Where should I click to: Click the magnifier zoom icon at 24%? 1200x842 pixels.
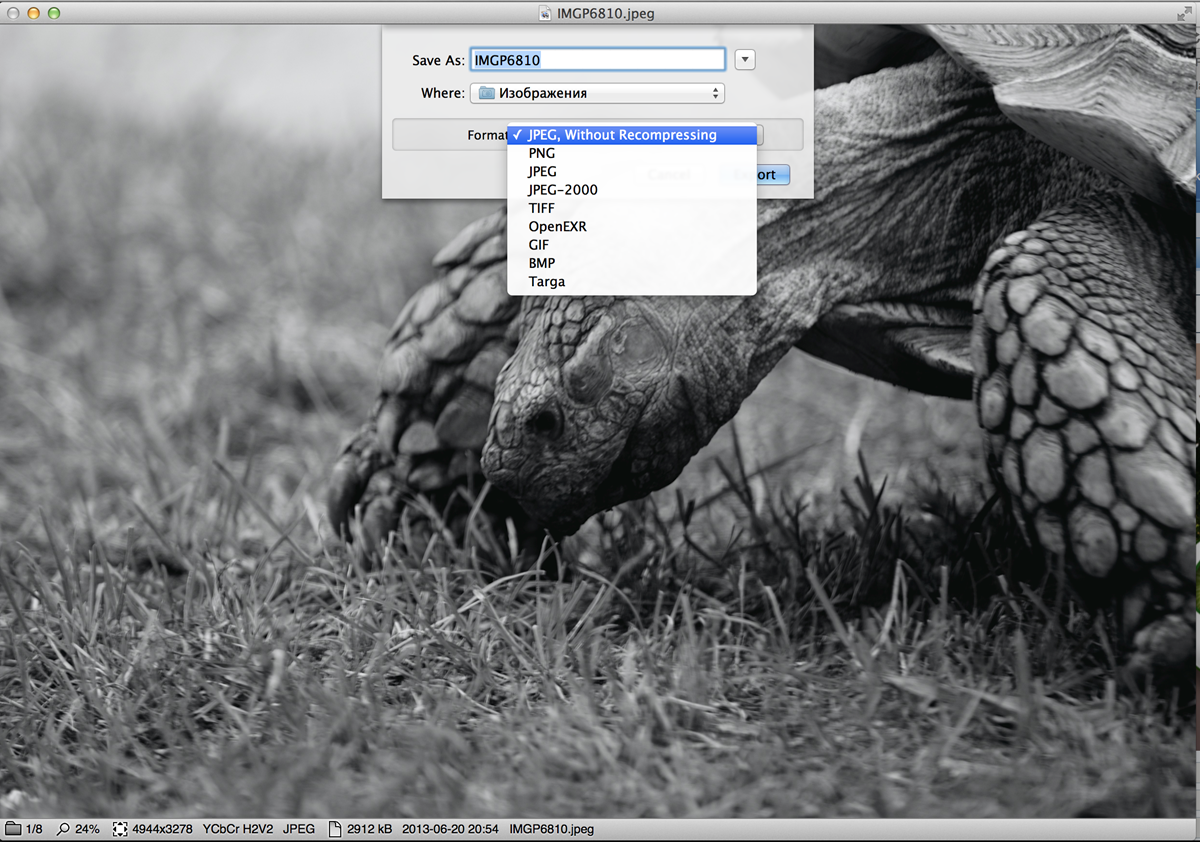64,829
